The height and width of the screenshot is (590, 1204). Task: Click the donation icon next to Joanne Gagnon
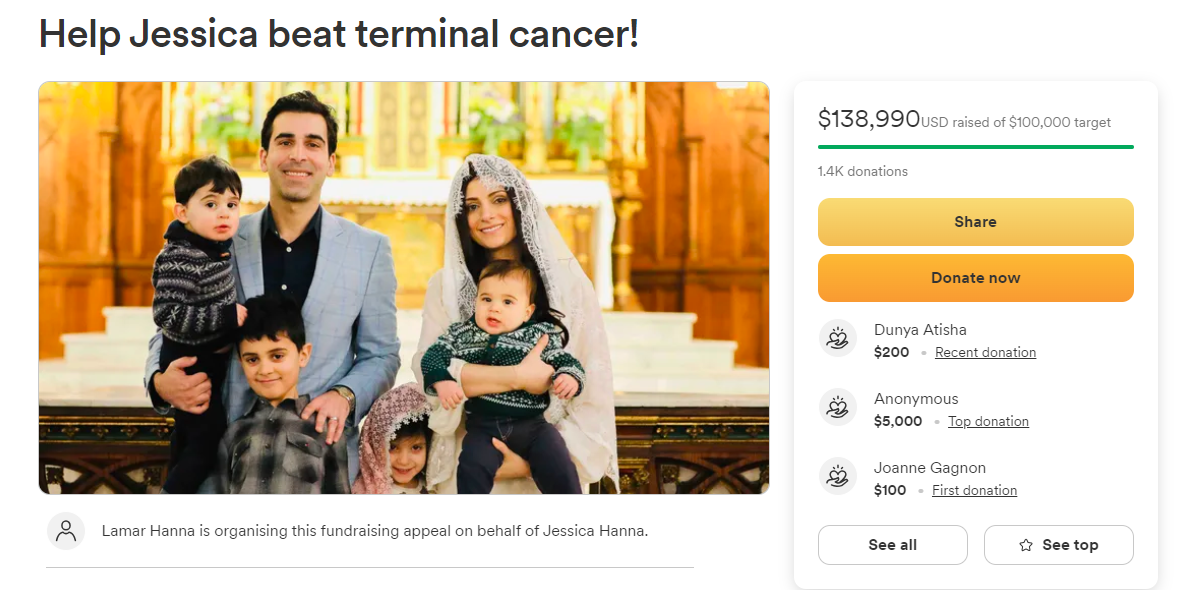click(x=838, y=476)
